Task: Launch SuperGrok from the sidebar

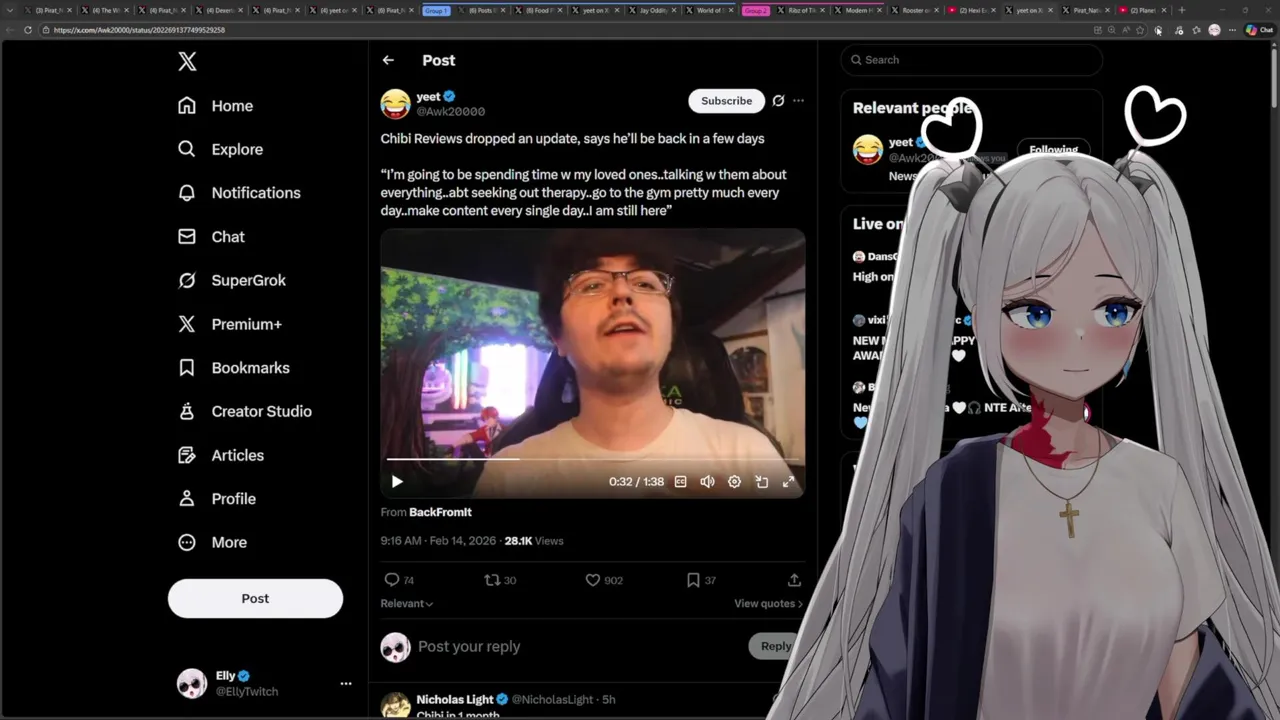Action: pos(232,280)
